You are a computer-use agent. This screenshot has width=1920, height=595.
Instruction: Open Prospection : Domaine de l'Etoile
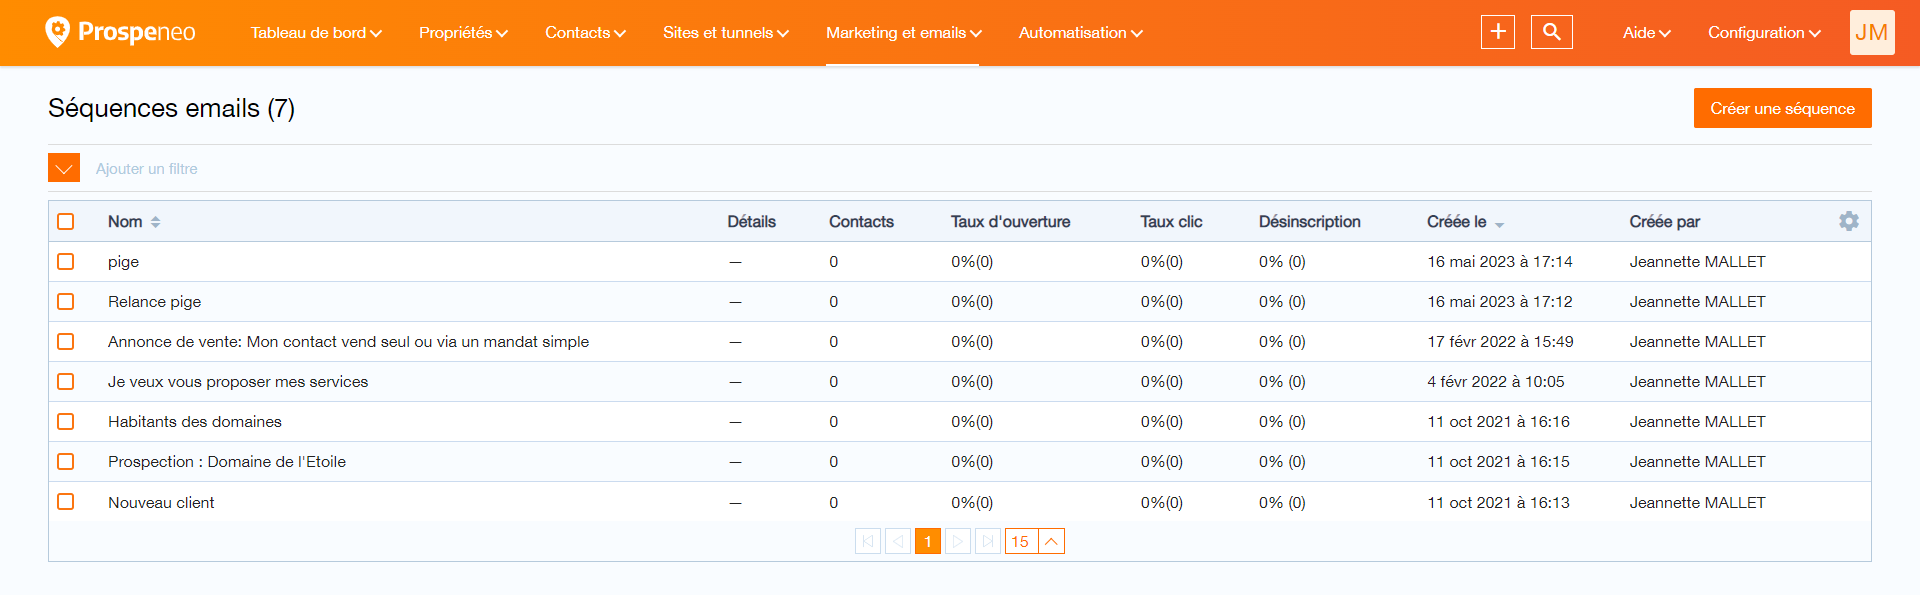point(227,462)
